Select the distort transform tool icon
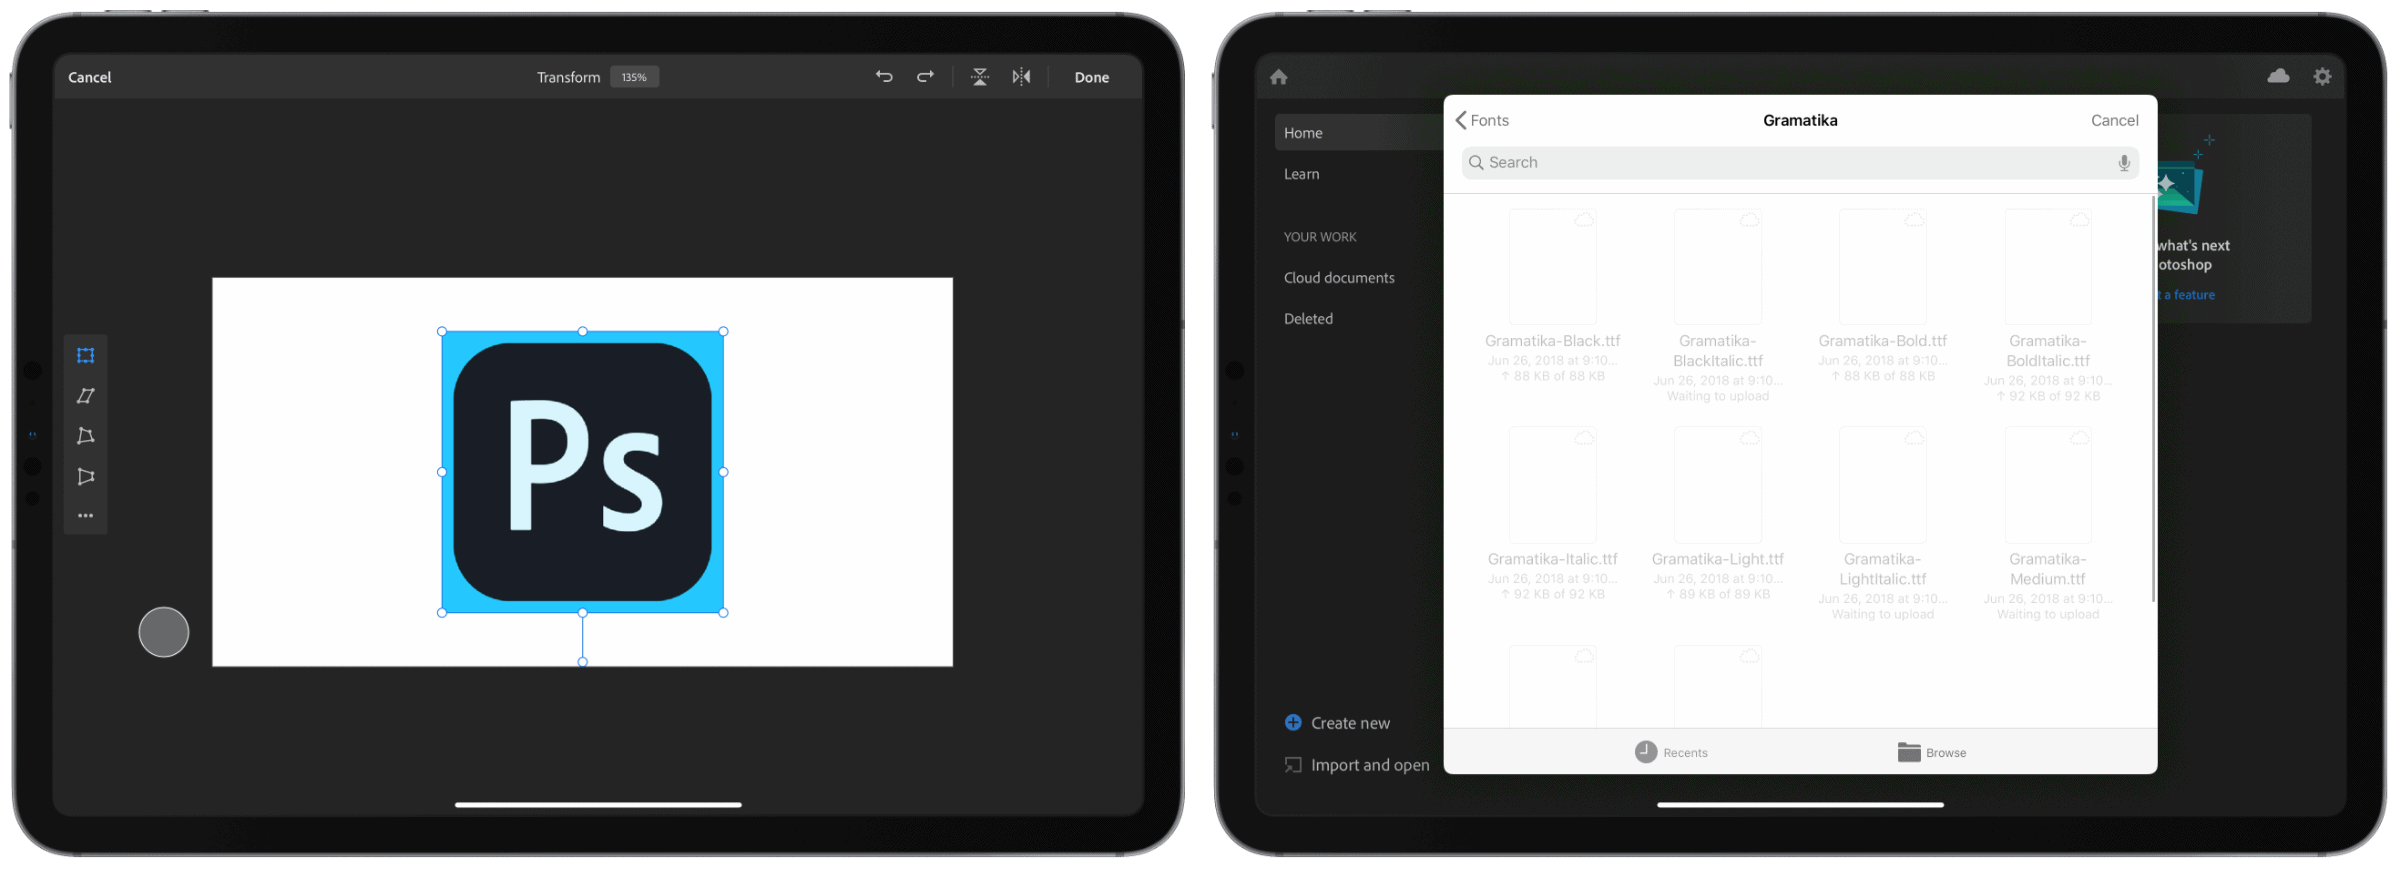This screenshot has width=2400, height=869. (x=85, y=436)
